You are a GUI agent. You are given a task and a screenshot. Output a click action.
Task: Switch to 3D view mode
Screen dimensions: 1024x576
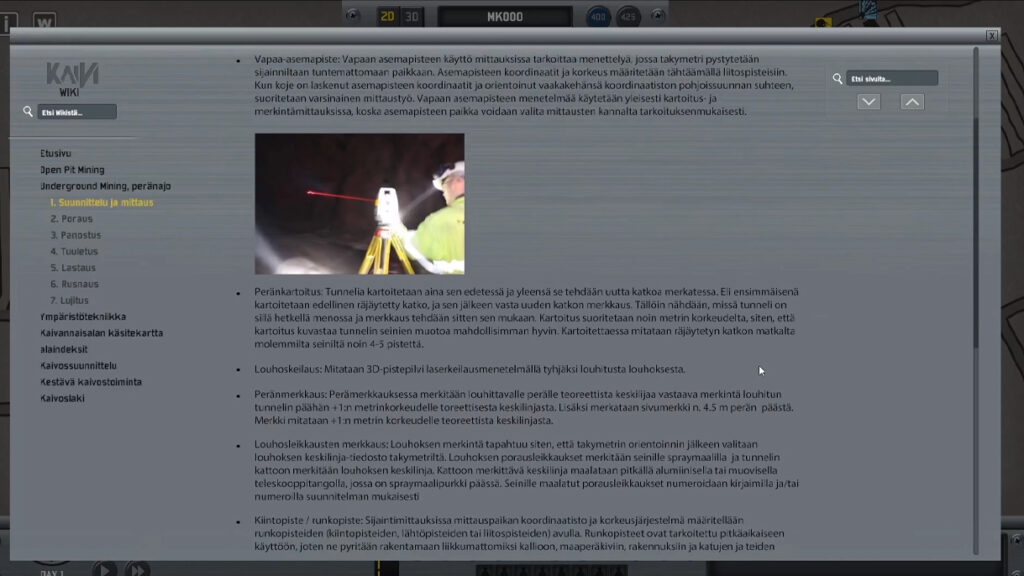pos(412,16)
